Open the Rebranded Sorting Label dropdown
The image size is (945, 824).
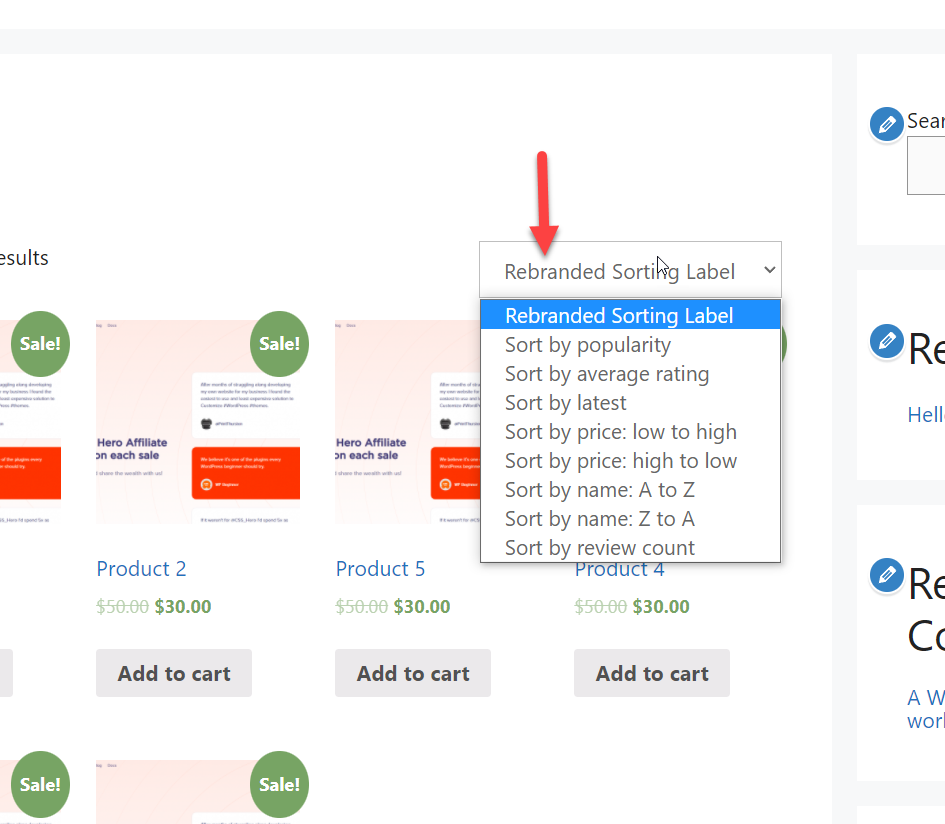[630, 269]
